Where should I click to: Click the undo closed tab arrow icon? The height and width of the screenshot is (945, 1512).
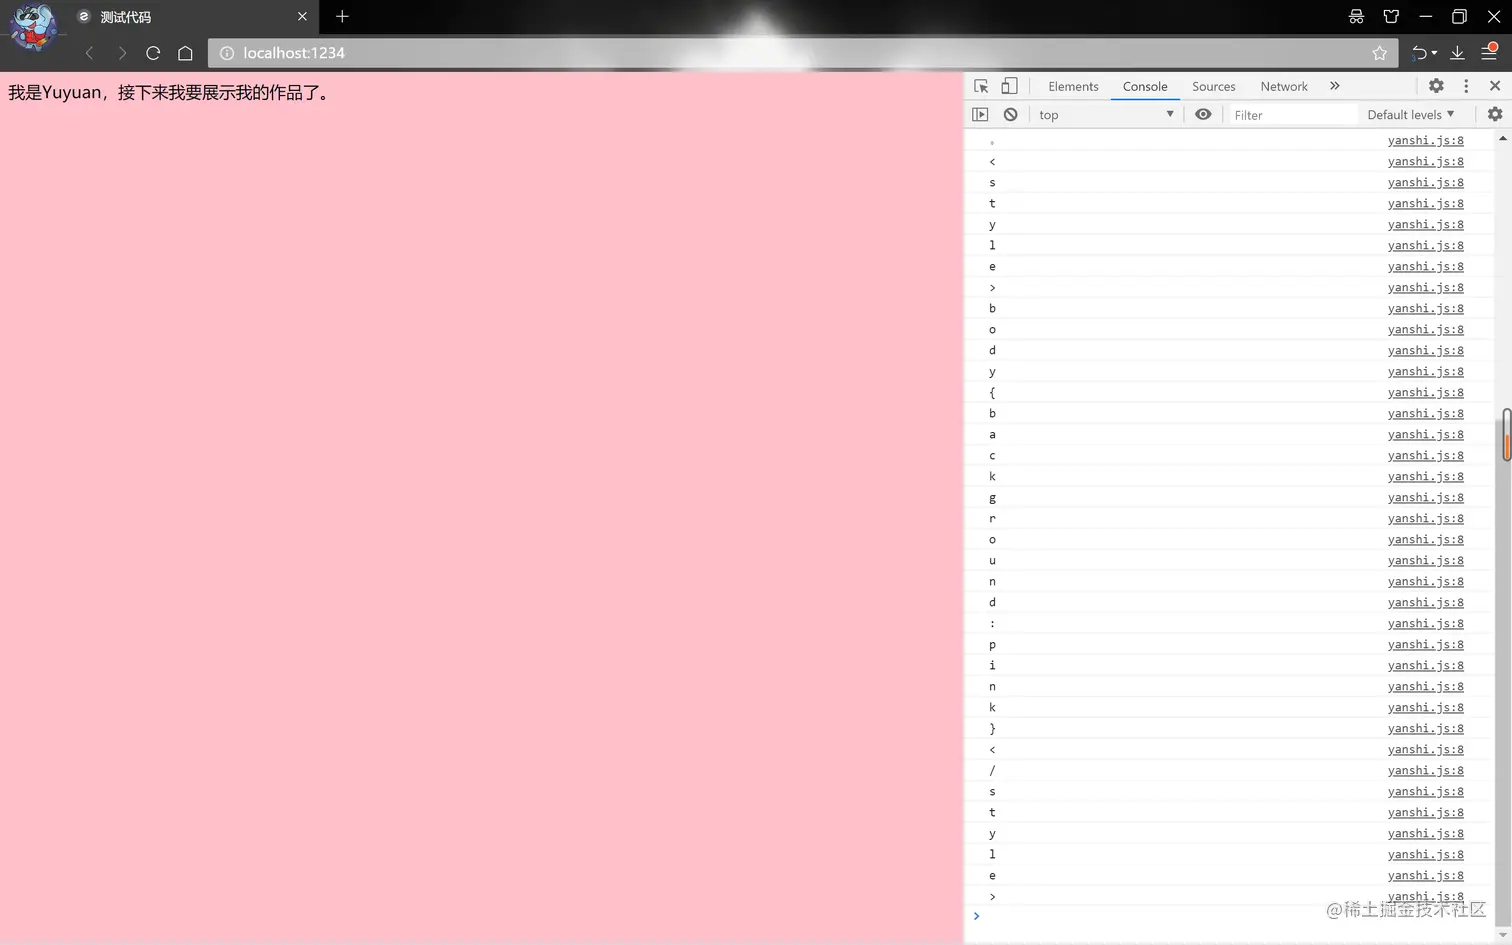[x=1418, y=53]
